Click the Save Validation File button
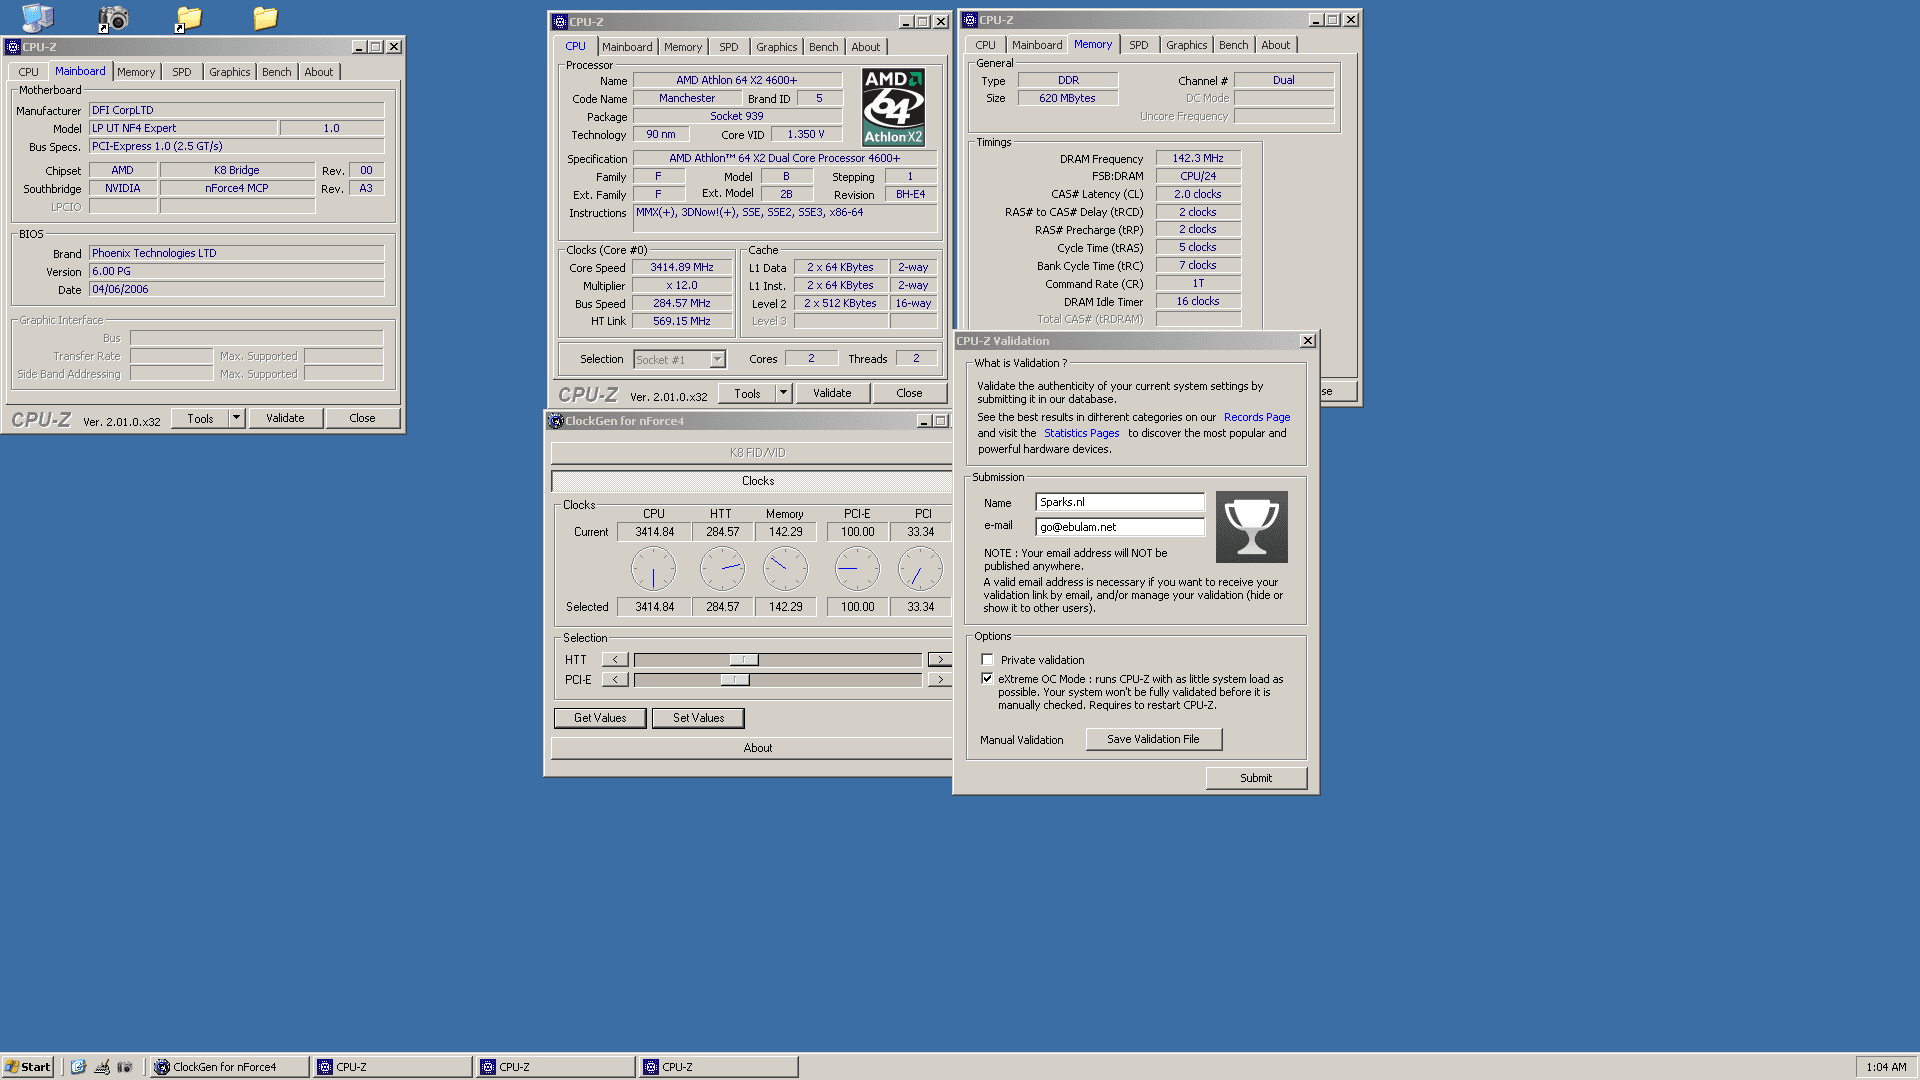The width and height of the screenshot is (1920, 1080). pos(1153,739)
